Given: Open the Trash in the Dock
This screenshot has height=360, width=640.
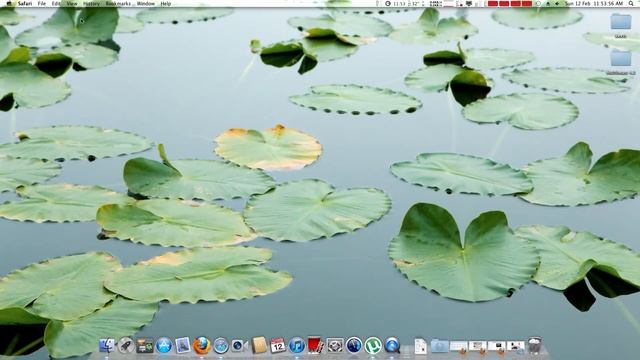Looking at the screenshot, I should pyautogui.click(x=535, y=345).
